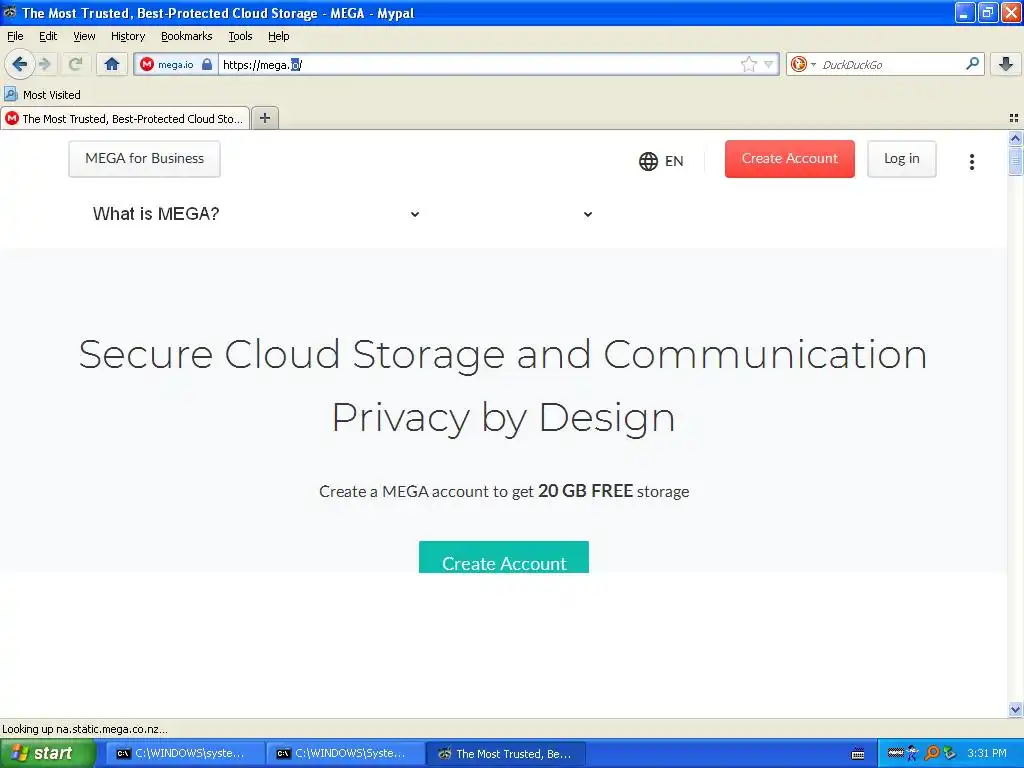The width and height of the screenshot is (1024, 768).
Task: Click the forward navigation arrow
Action: point(45,64)
